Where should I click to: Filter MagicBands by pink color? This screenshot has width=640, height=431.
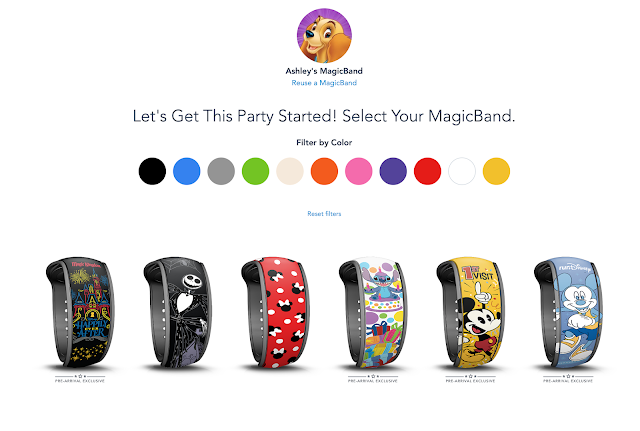coord(358,171)
